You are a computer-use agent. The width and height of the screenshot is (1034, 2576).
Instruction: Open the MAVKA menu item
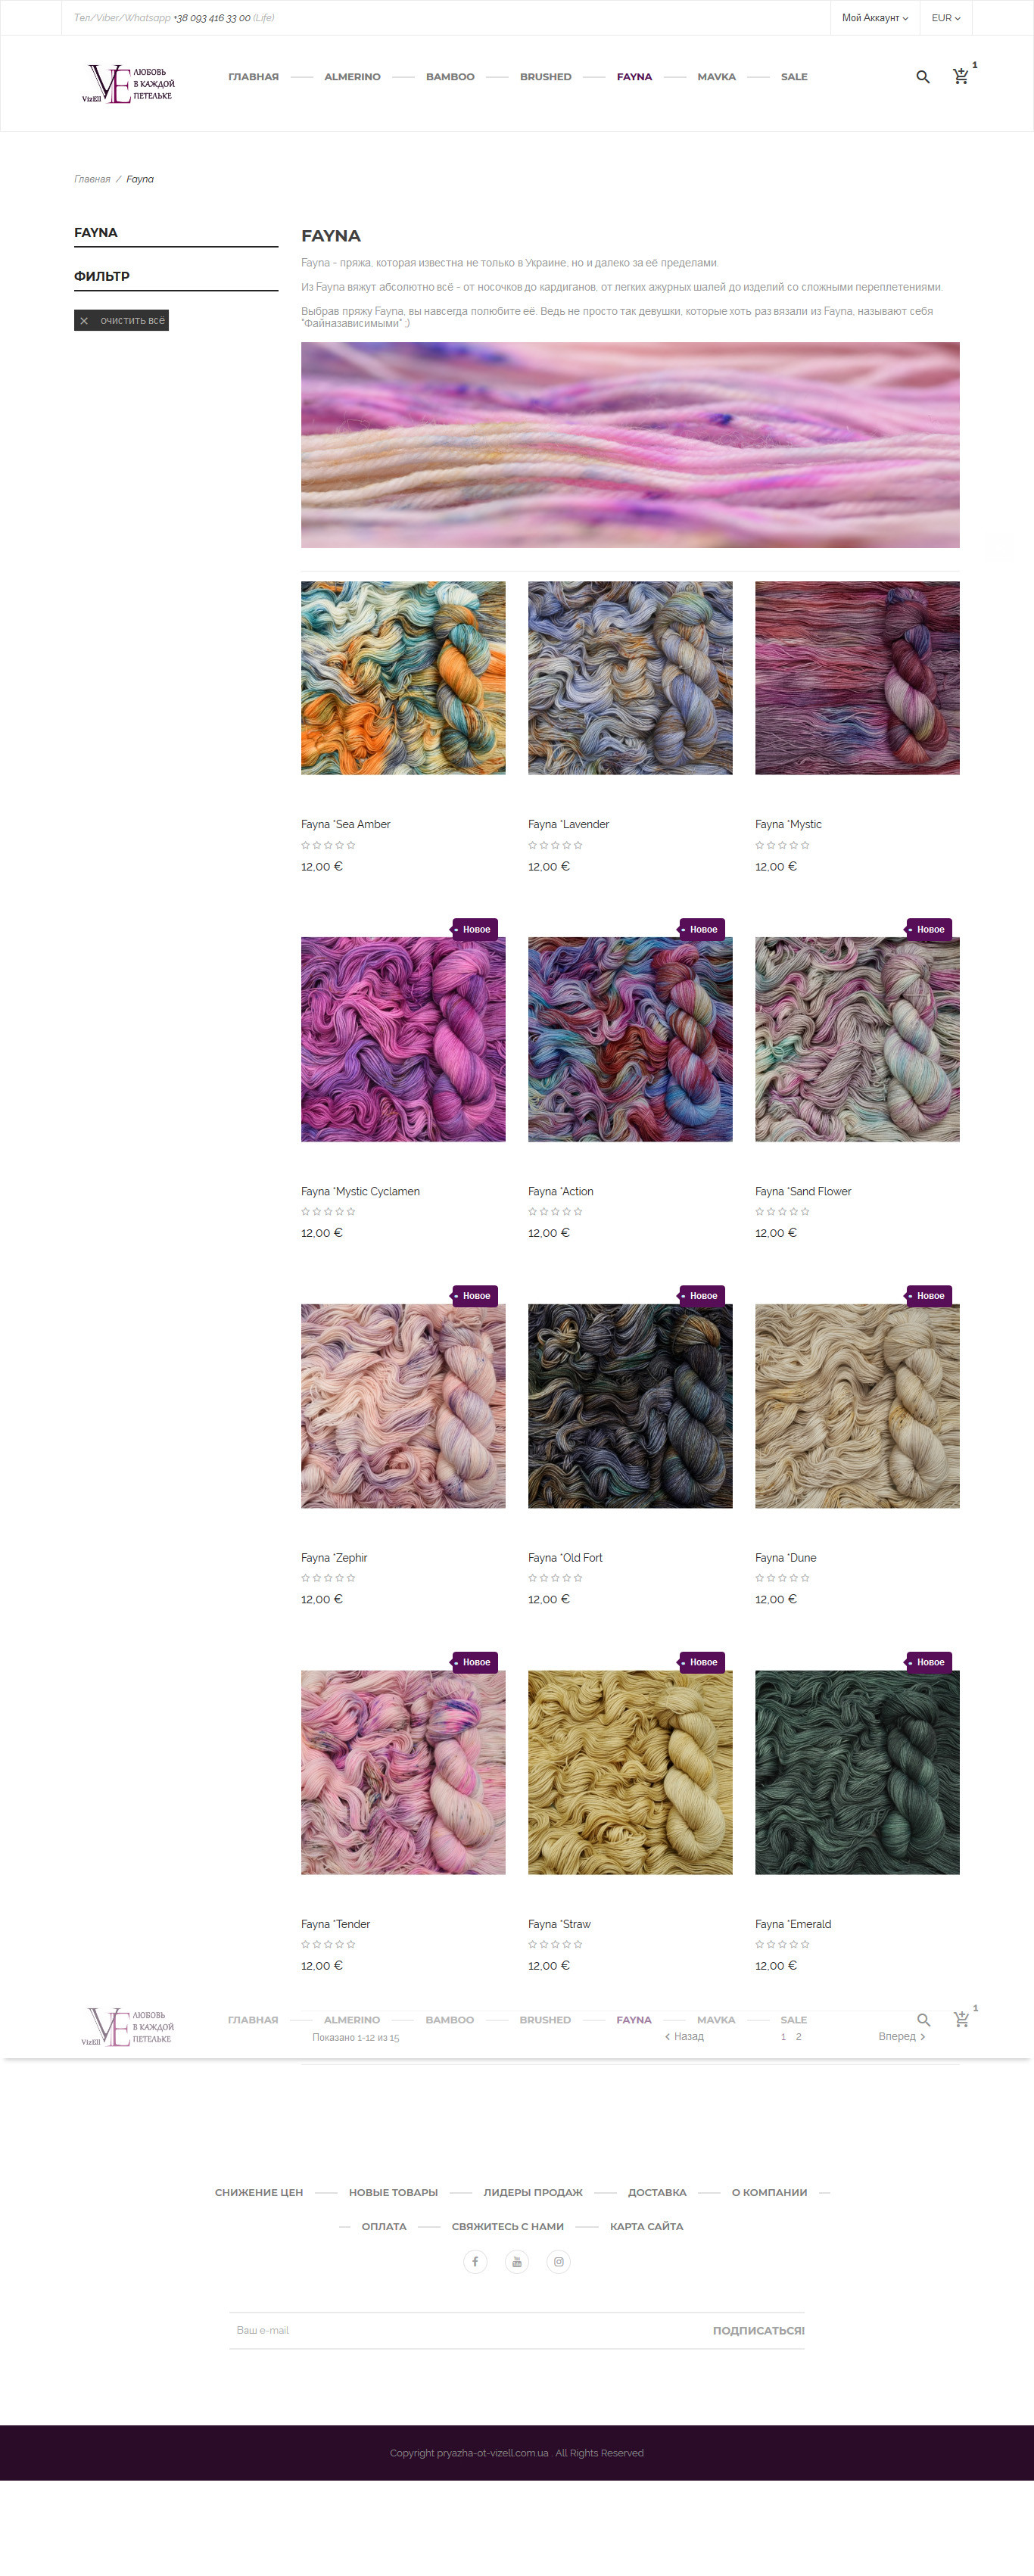click(x=716, y=77)
